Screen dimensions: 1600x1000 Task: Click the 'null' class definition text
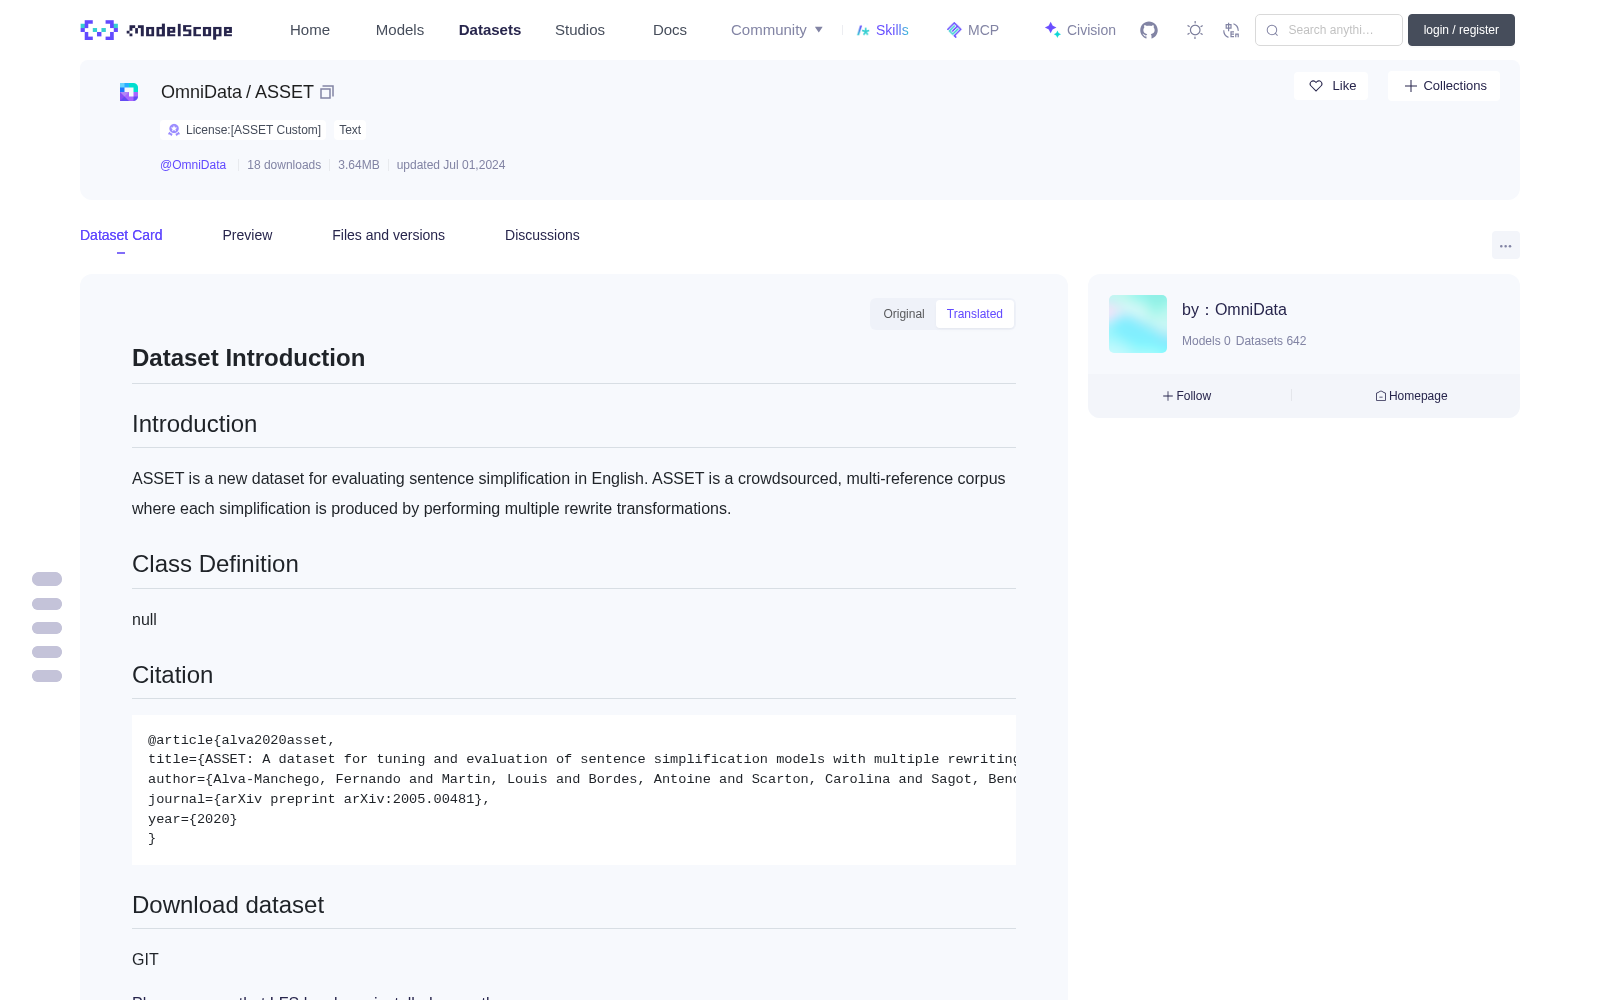(x=144, y=620)
